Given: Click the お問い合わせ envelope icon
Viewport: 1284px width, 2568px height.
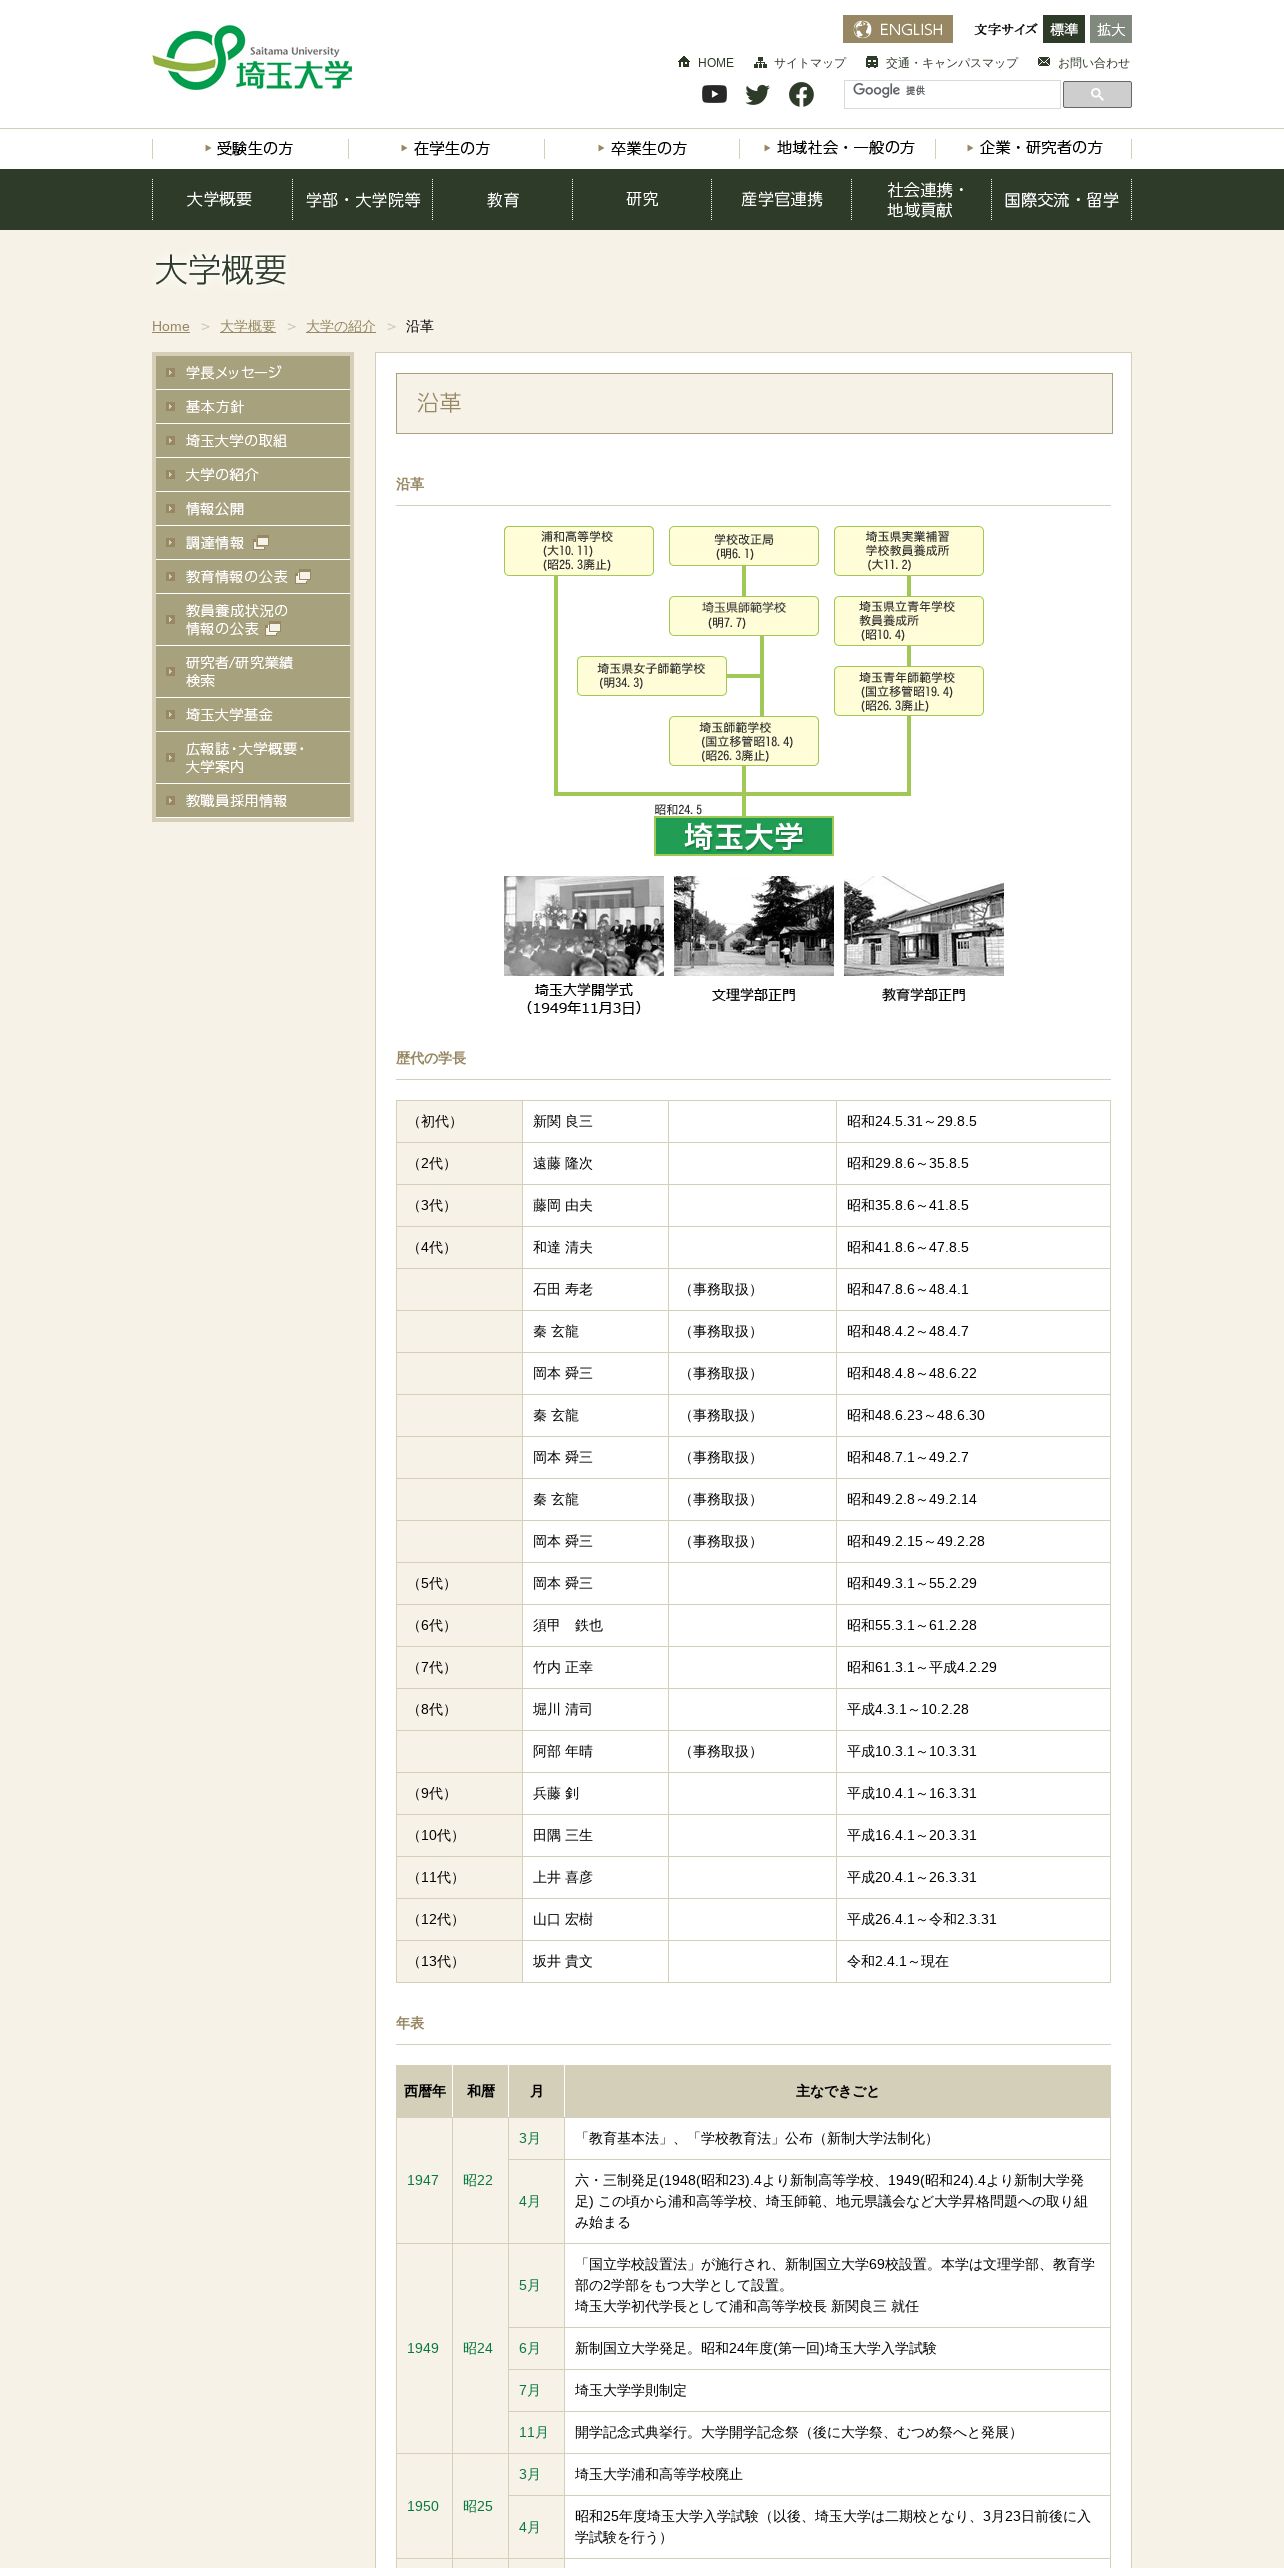Looking at the screenshot, I should pyautogui.click(x=1044, y=62).
